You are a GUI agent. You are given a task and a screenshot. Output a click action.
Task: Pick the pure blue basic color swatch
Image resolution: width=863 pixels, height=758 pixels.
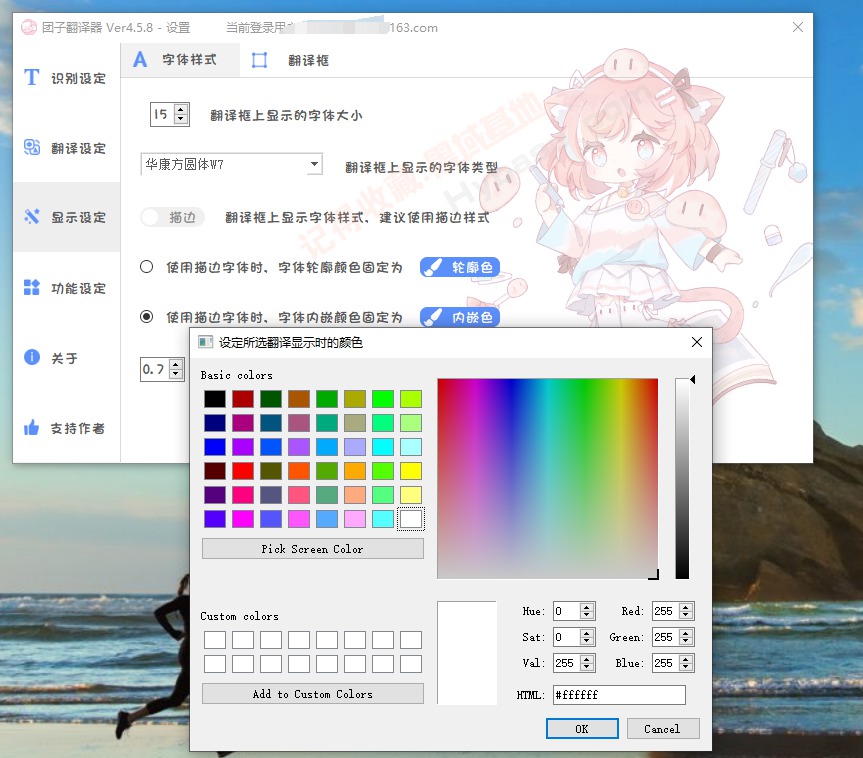(215, 446)
